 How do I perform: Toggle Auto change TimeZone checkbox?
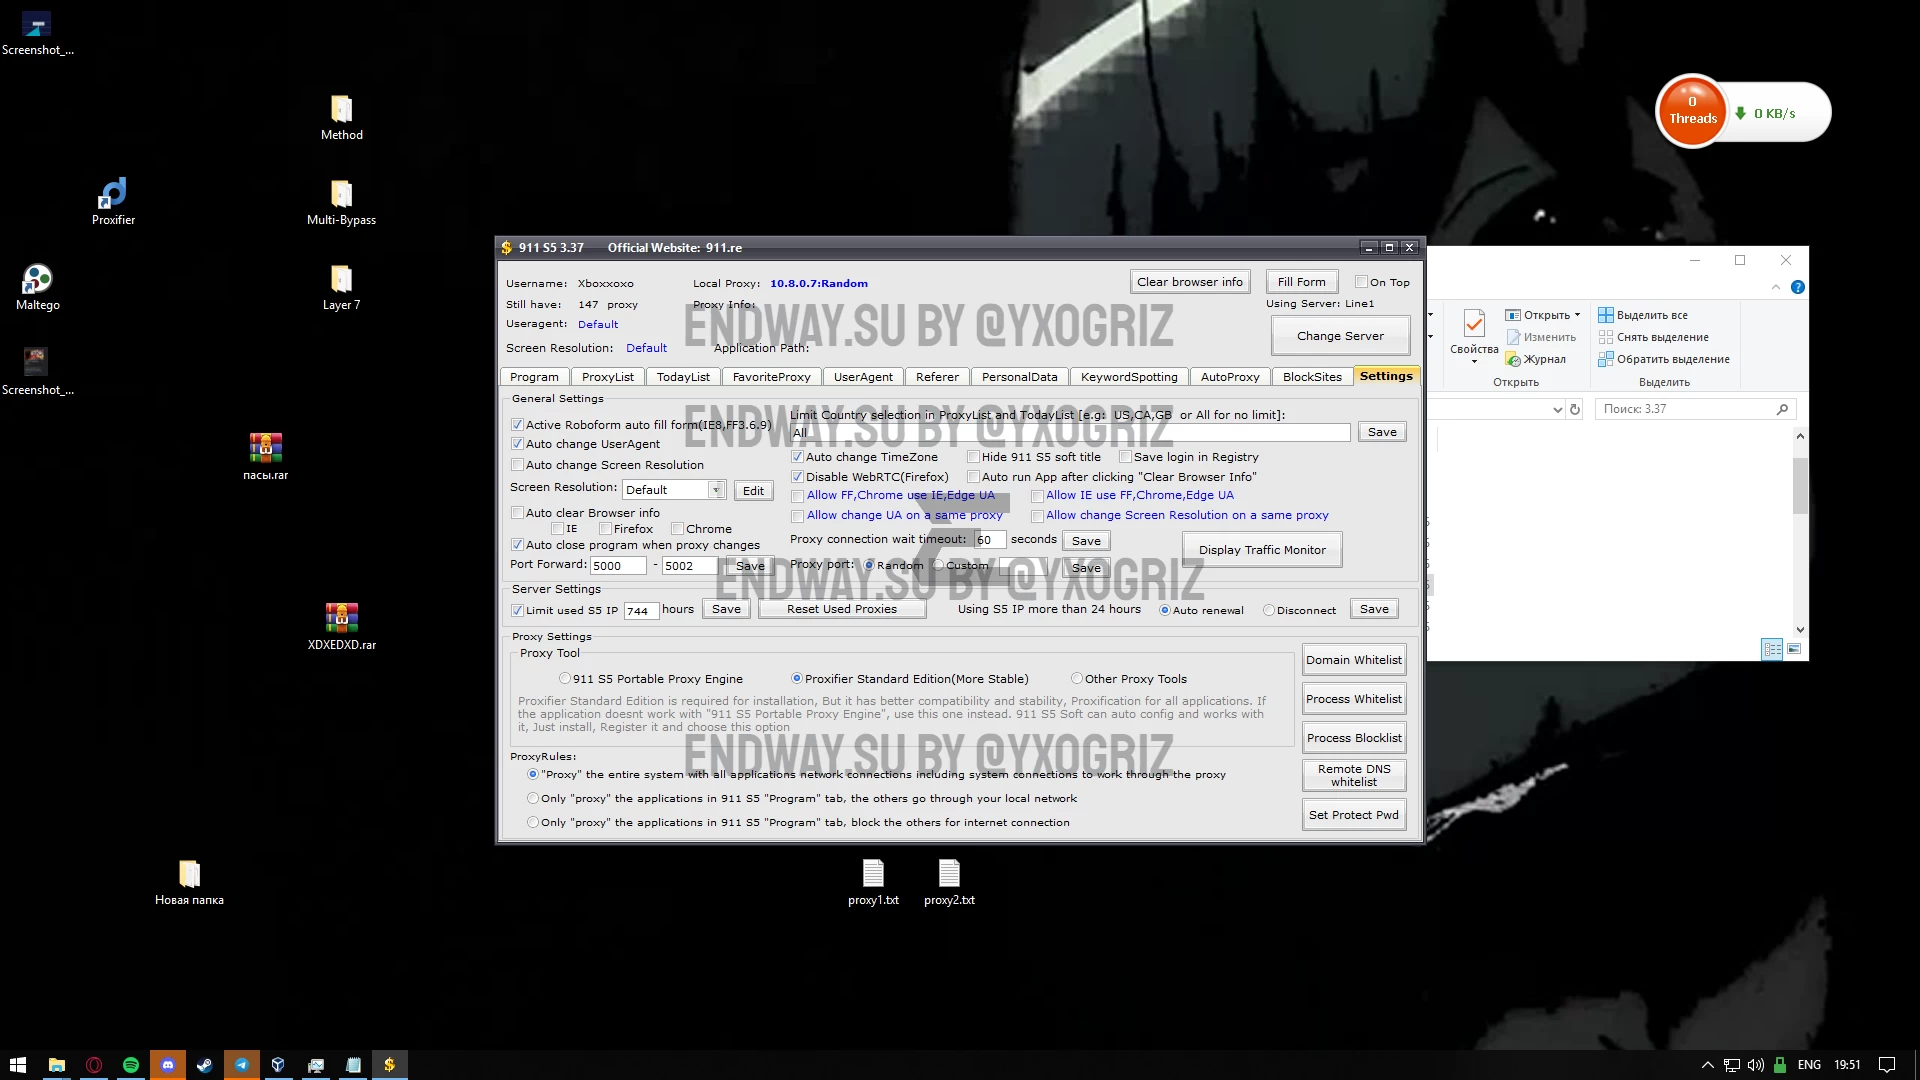click(x=797, y=457)
